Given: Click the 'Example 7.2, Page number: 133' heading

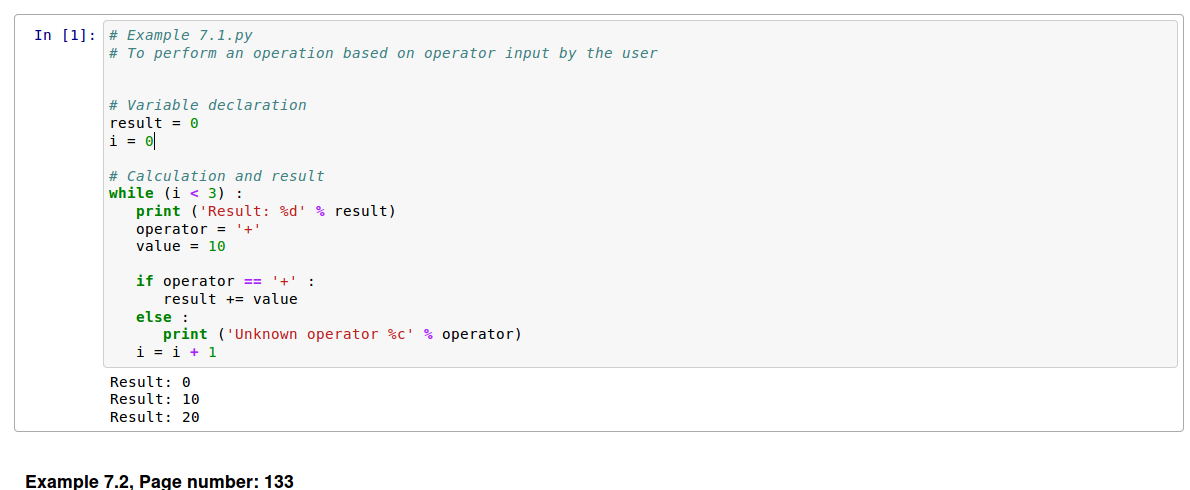Looking at the screenshot, I should (x=159, y=482).
